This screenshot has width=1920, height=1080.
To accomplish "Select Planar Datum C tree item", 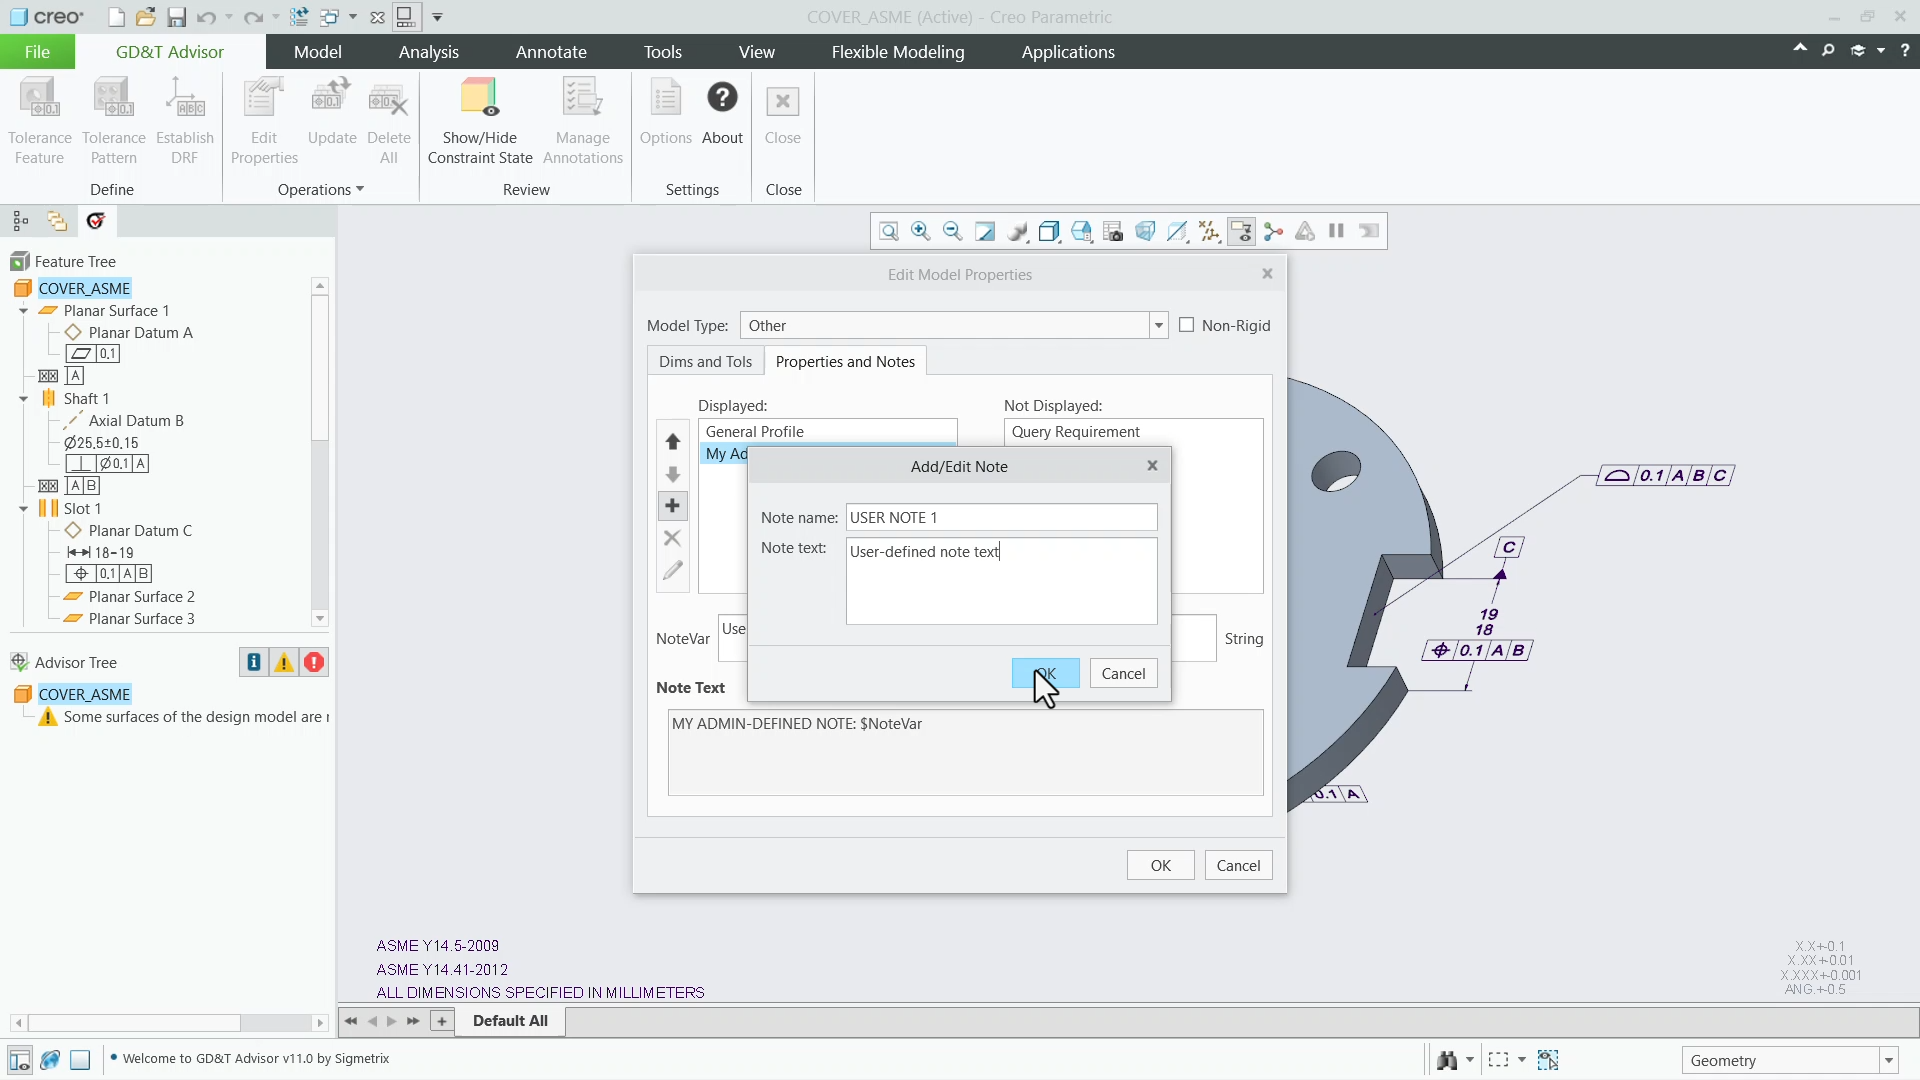I will pyautogui.click(x=139, y=531).
